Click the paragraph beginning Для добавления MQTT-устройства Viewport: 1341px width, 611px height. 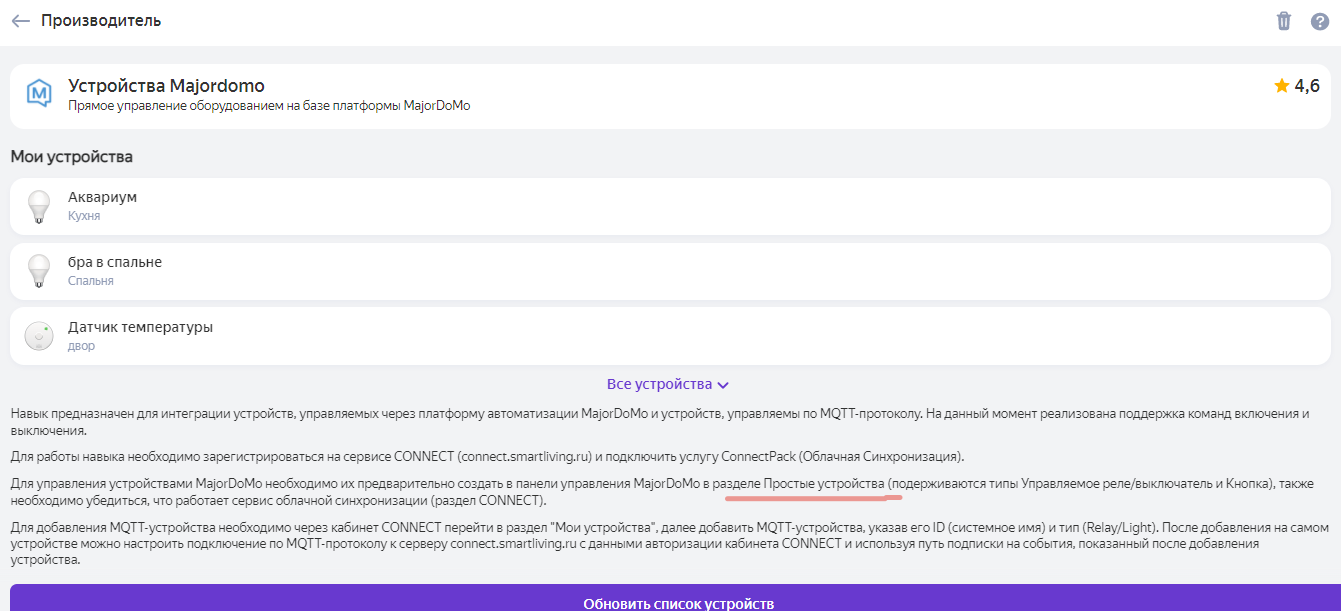[x=670, y=543]
